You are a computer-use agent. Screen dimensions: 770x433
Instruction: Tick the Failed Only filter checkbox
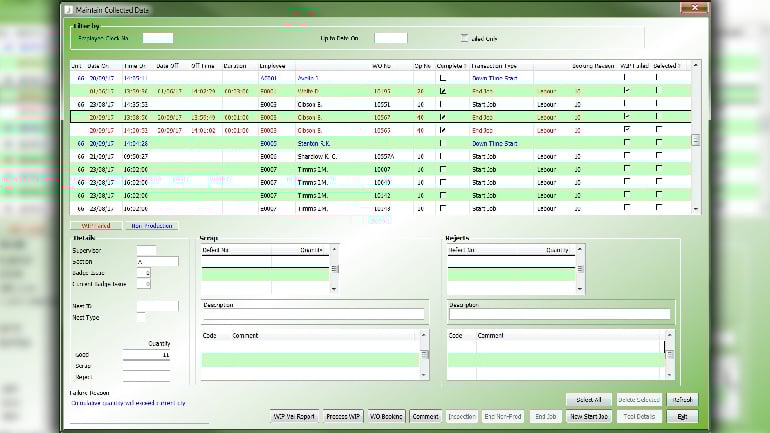[464, 38]
